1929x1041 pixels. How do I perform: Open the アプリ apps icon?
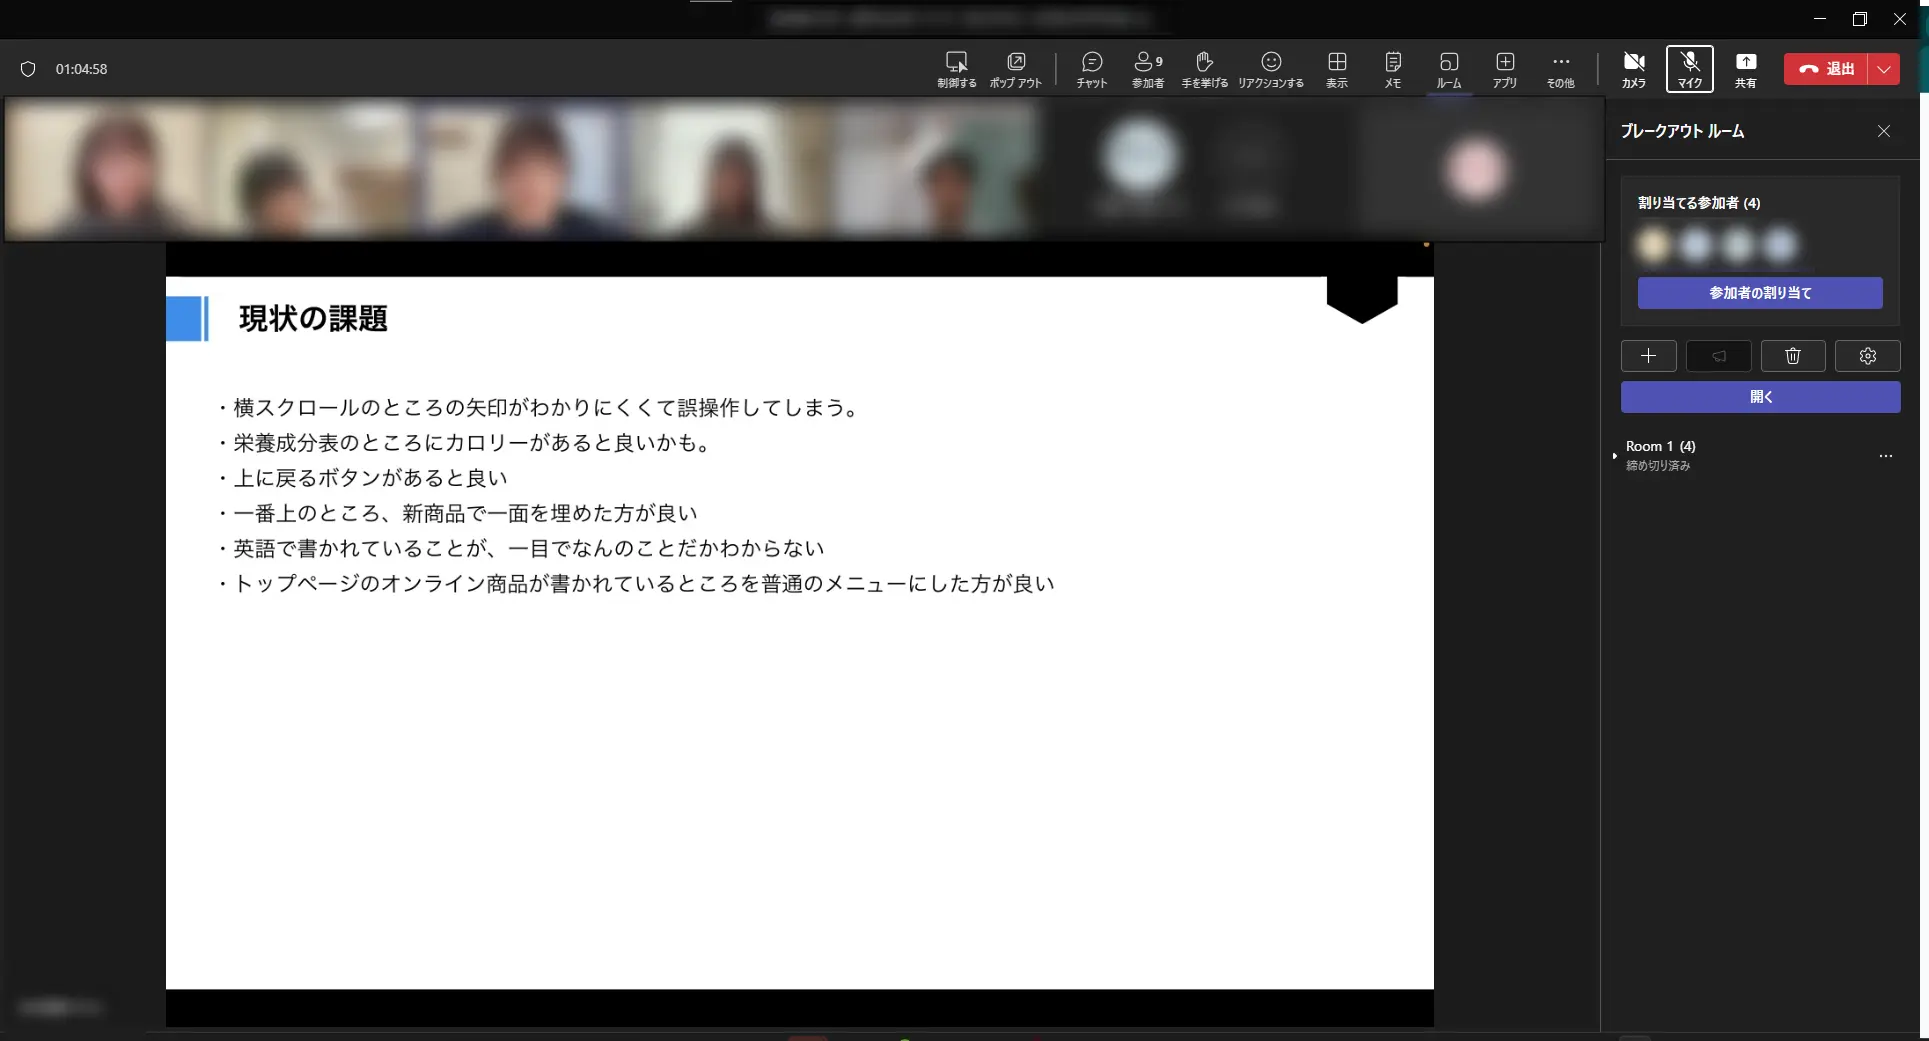coord(1505,69)
